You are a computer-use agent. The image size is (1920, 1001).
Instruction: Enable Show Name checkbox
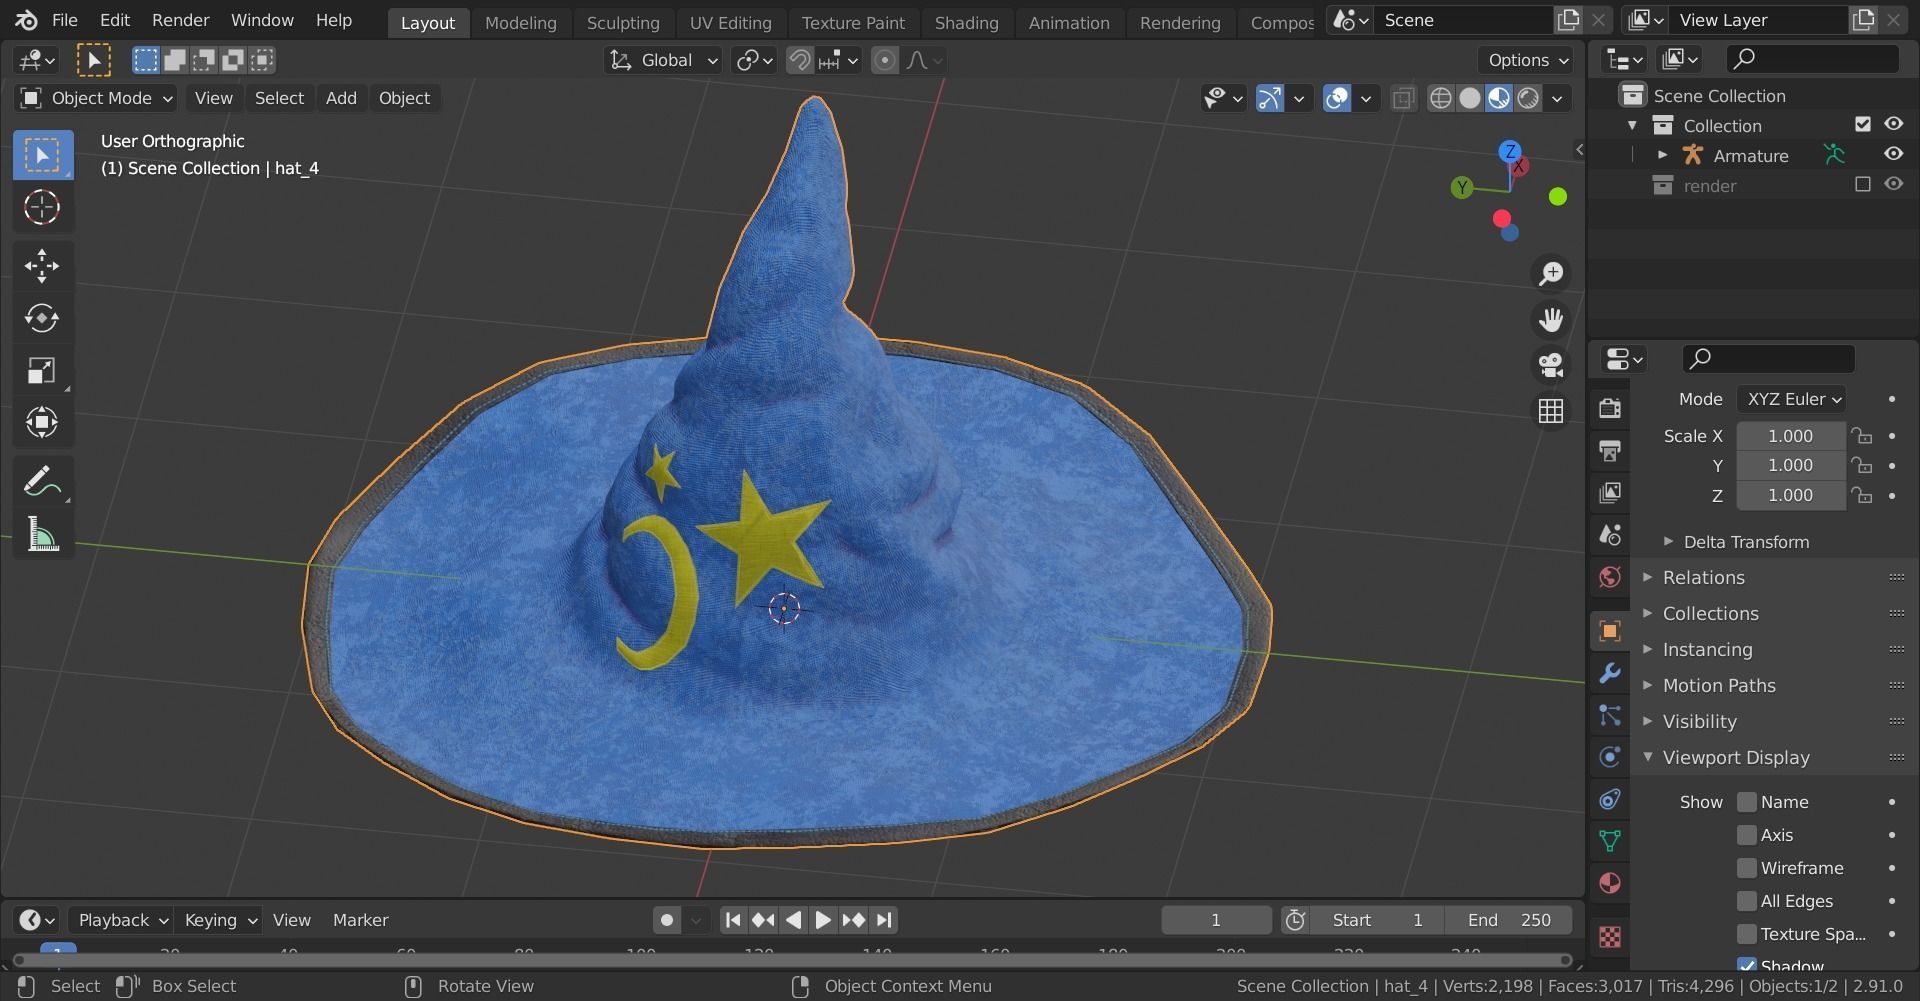click(x=1747, y=802)
